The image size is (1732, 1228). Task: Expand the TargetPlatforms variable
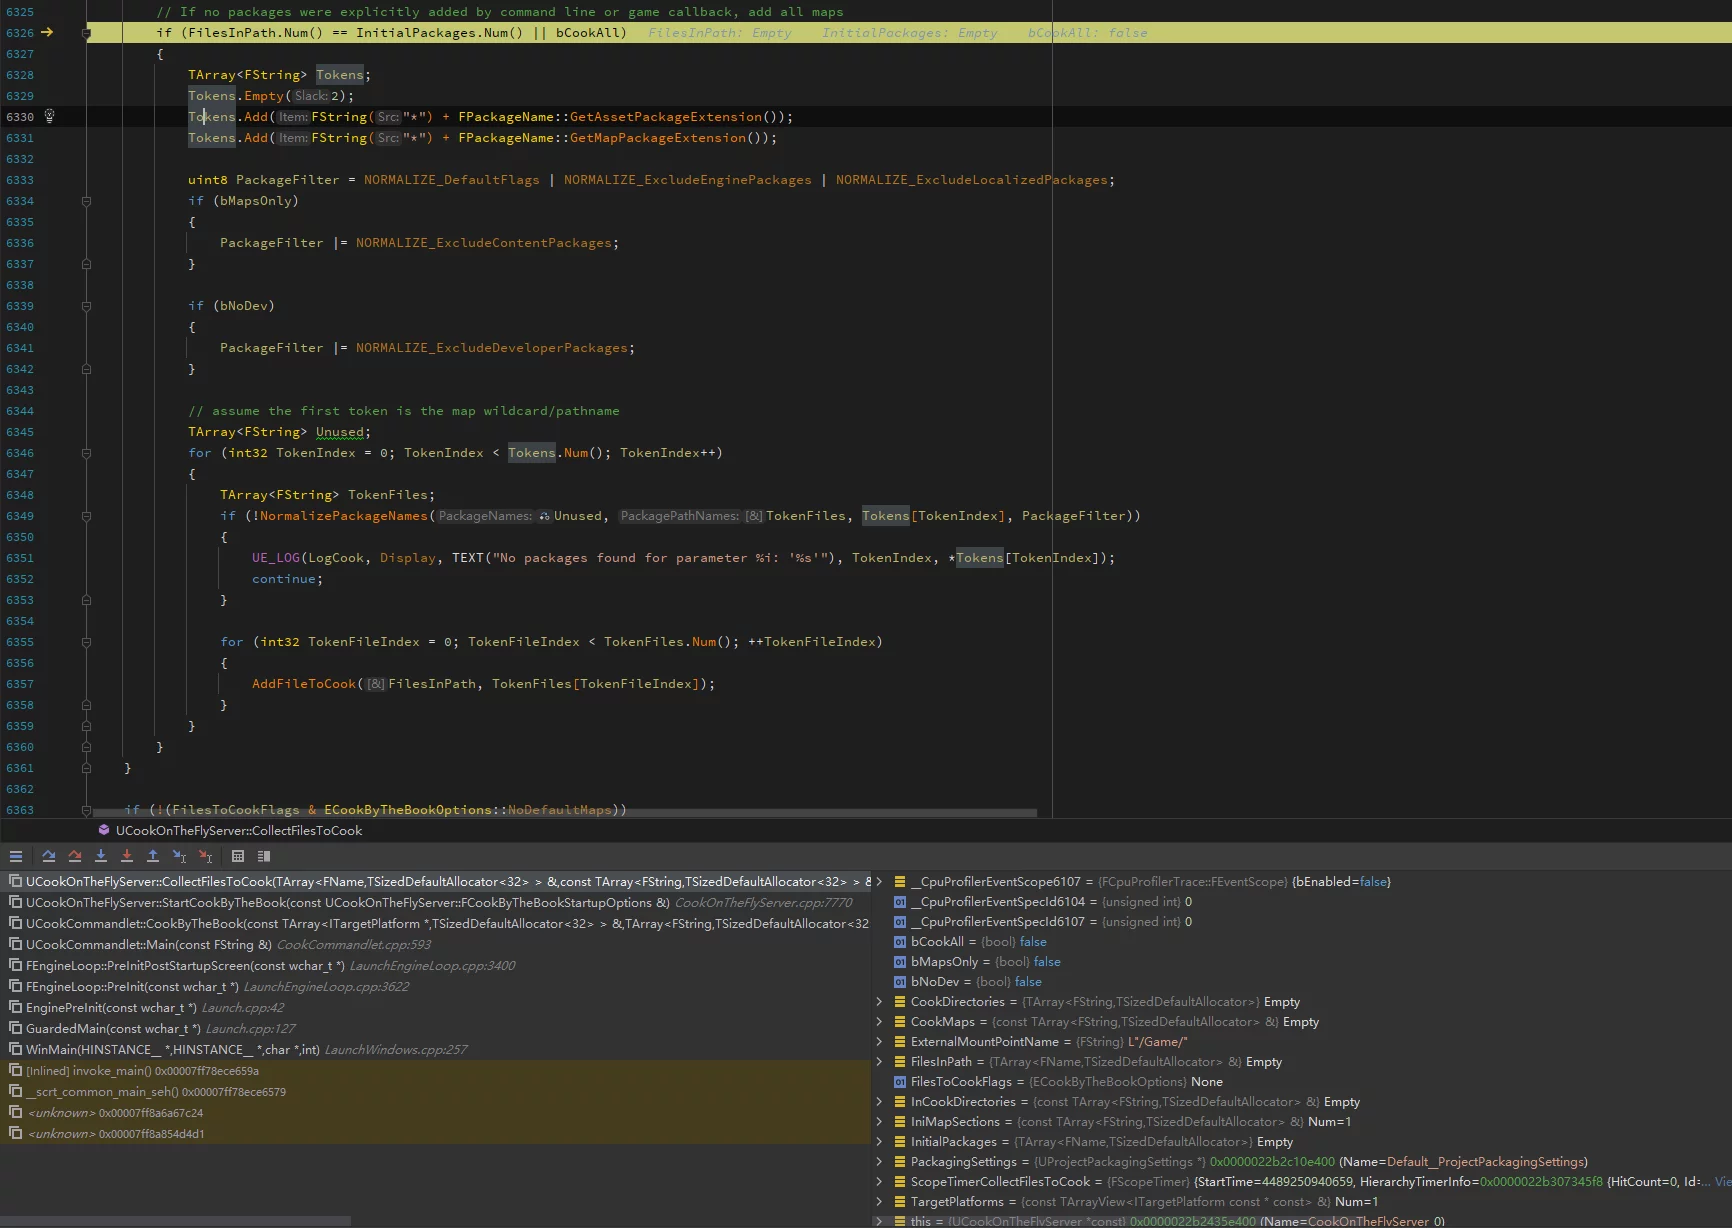click(880, 1202)
